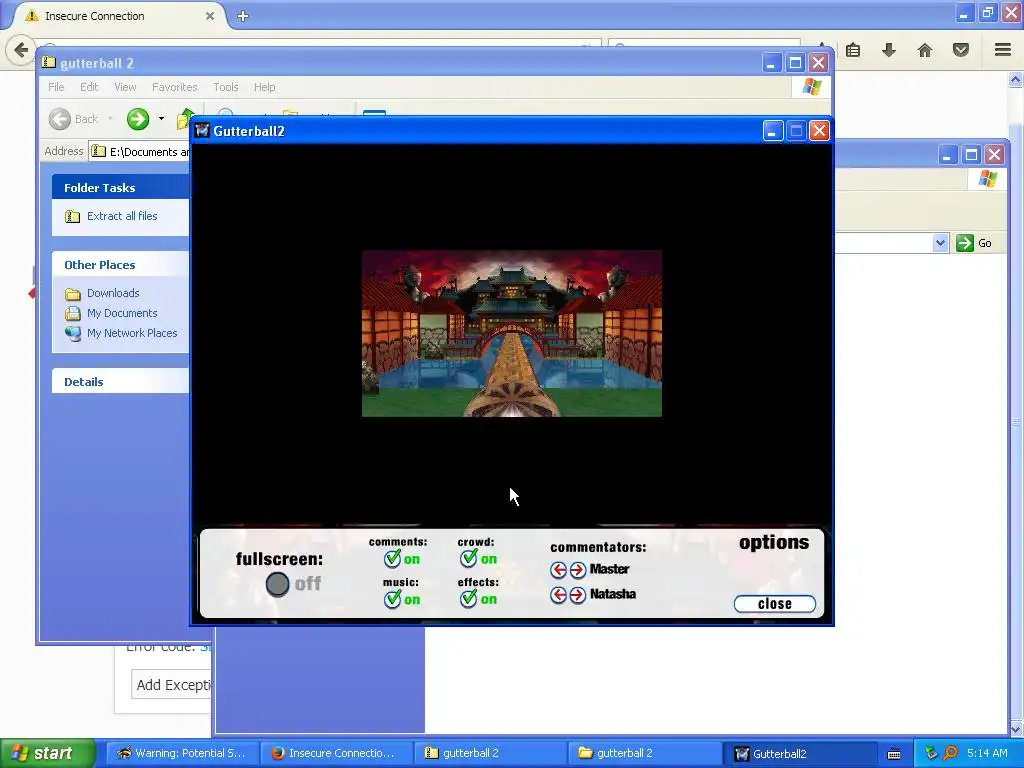
Task: Turn off the music checkbox
Action: pyautogui.click(x=392, y=599)
